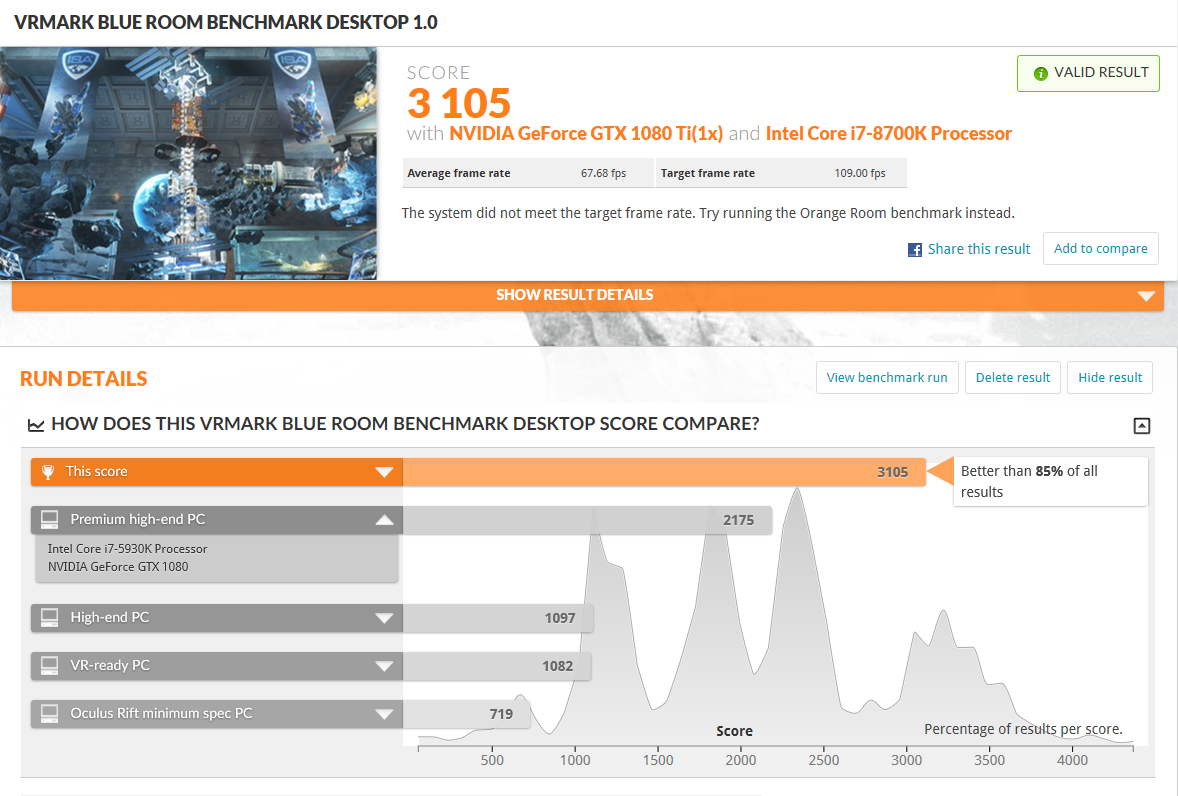1178x796 pixels.
Task: Click the 2175 Premium high-end PC bar
Action: [587, 520]
